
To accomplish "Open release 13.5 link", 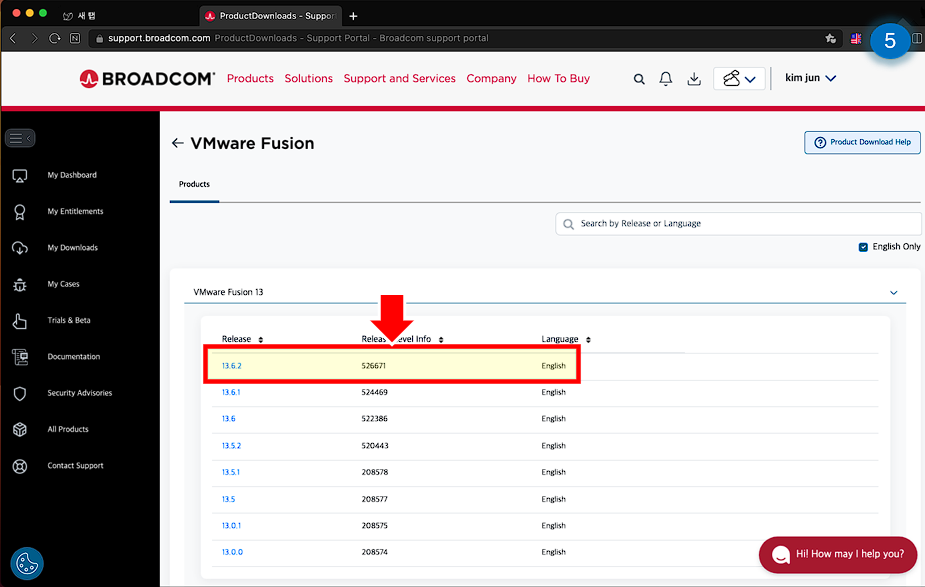I will (x=228, y=500).
